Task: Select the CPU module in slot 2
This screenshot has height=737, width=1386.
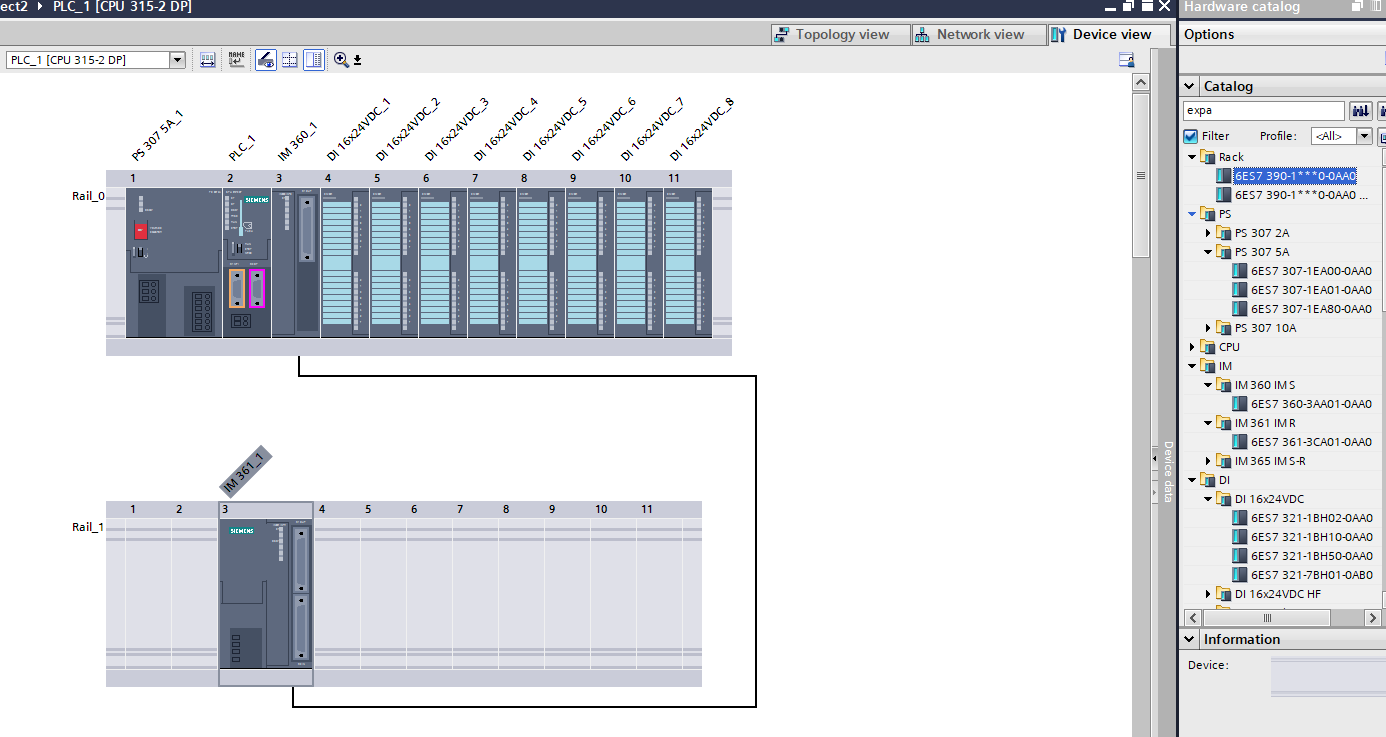Action: click(x=246, y=262)
